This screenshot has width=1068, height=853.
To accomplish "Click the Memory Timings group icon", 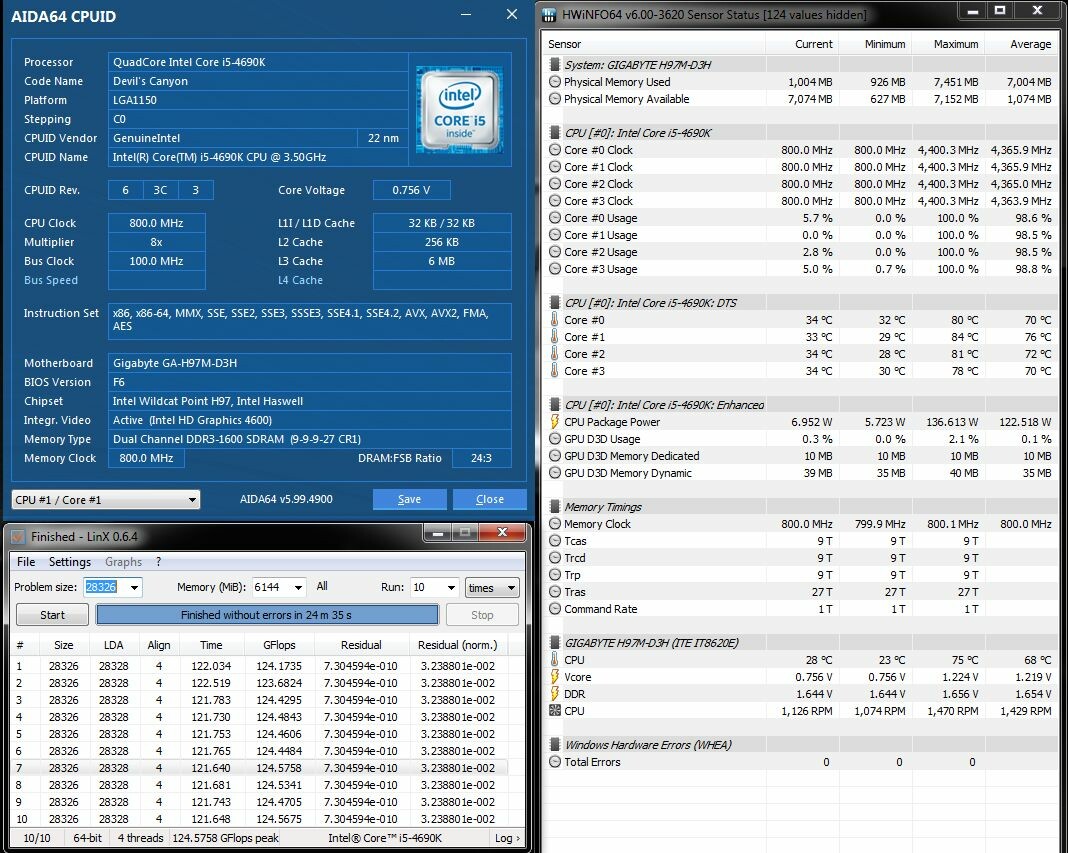I will pos(554,507).
